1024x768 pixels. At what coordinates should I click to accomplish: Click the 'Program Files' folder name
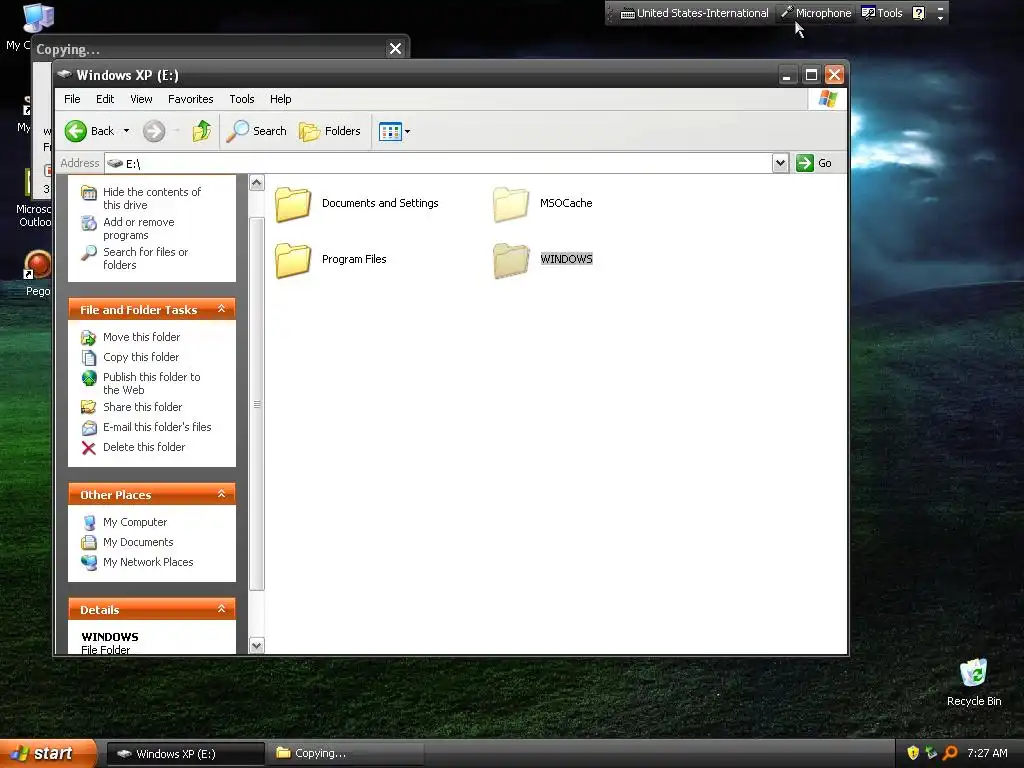pos(354,259)
